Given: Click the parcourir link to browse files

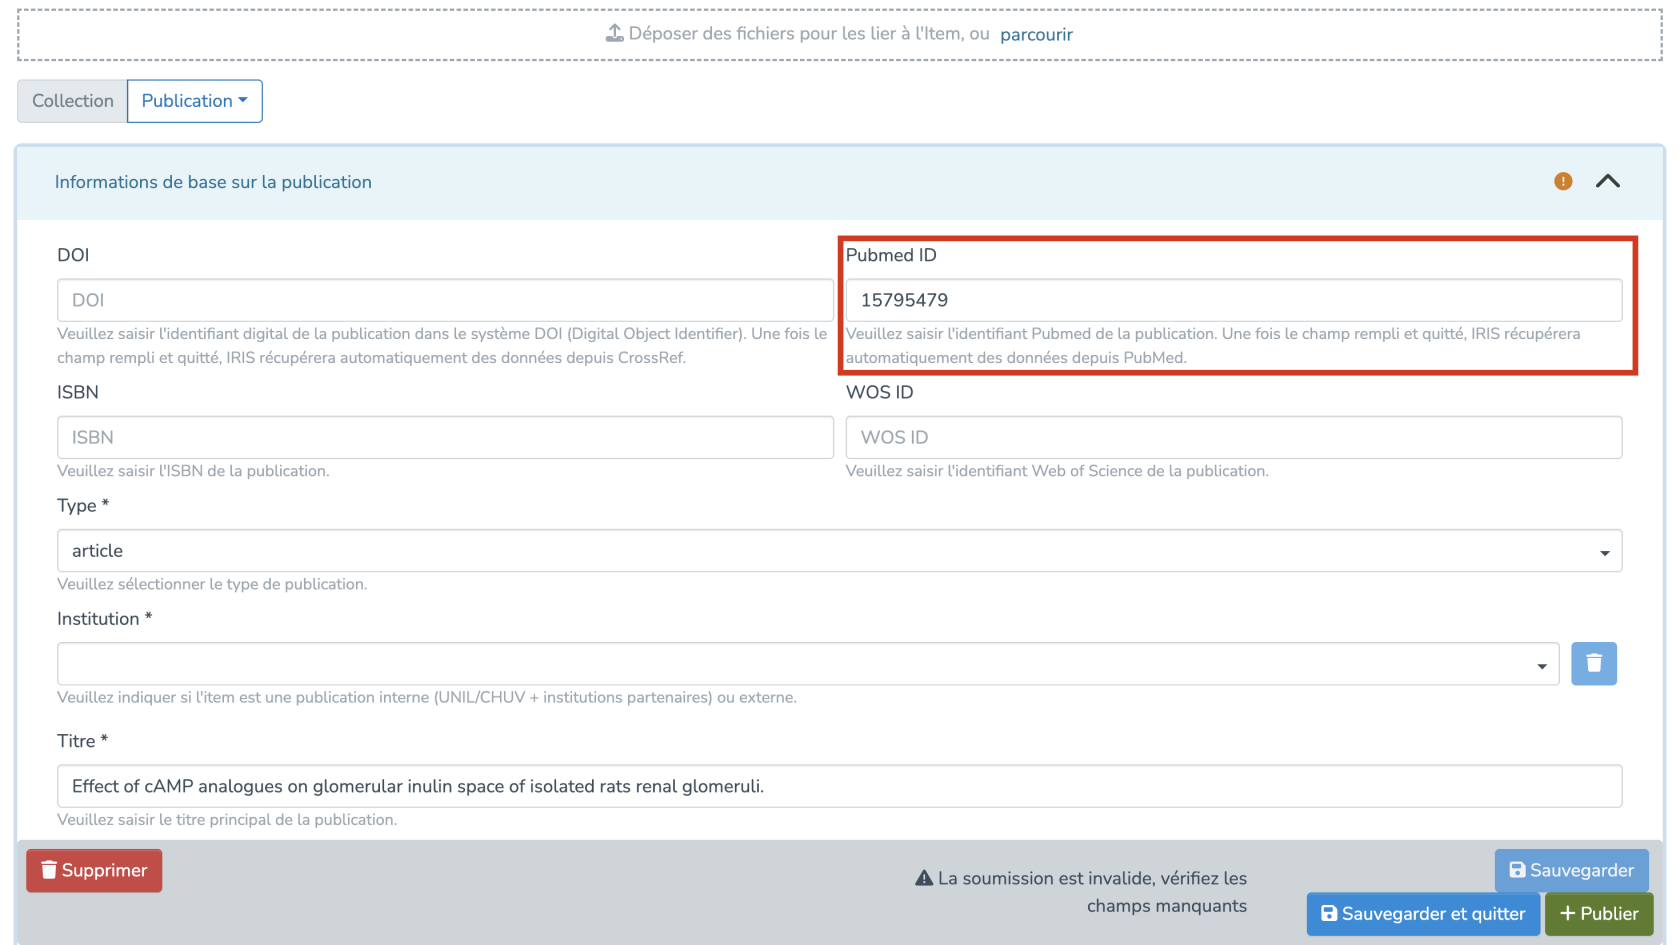Looking at the screenshot, I should point(1036,35).
